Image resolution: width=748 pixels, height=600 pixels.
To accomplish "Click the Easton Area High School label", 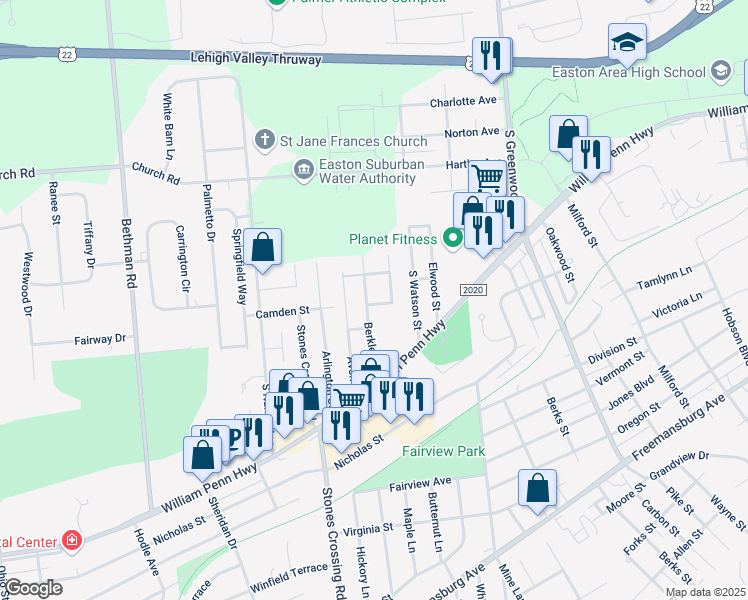I will coord(629,72).
